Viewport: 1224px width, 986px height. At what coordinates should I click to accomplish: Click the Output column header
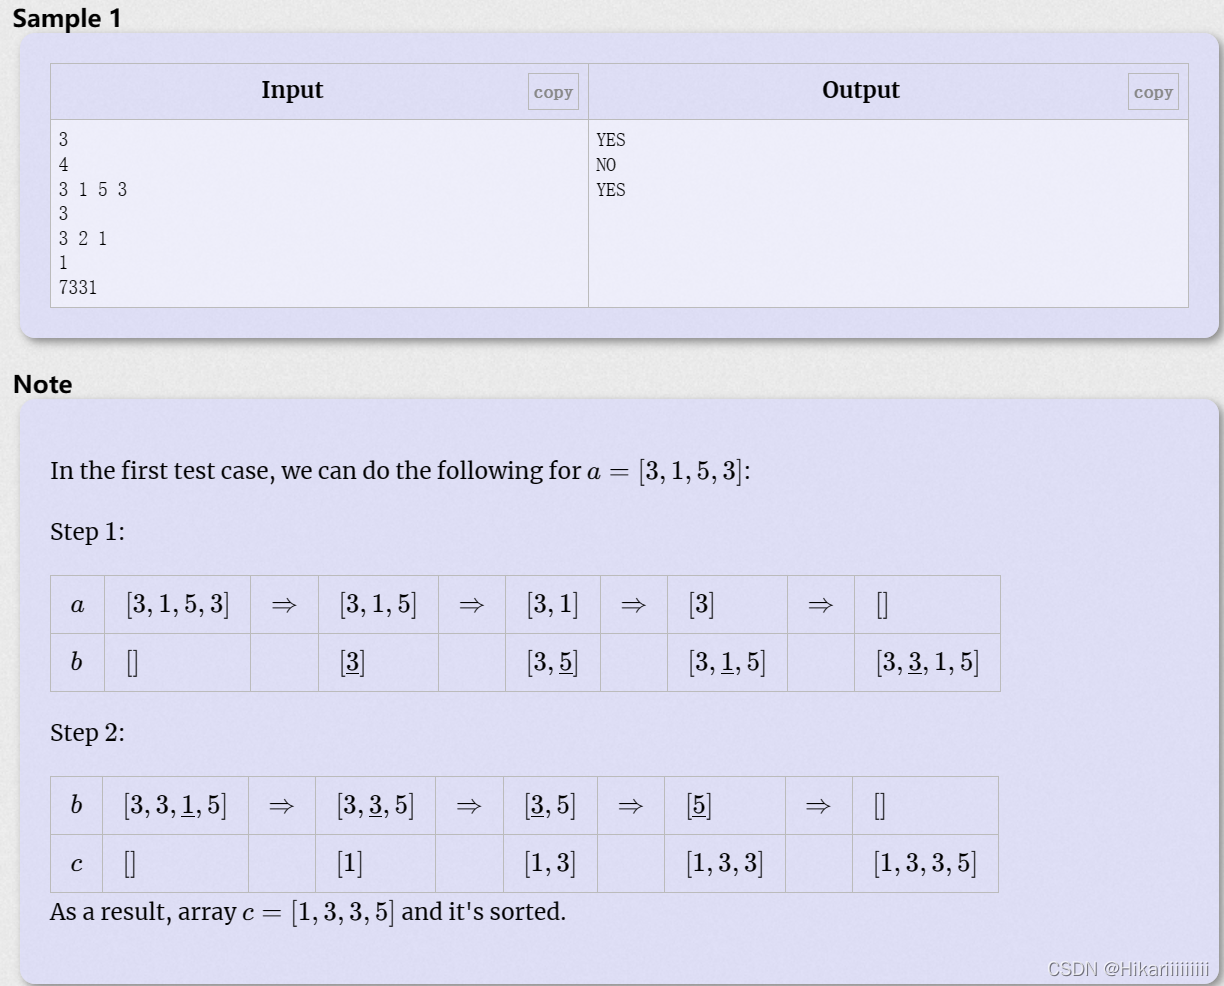click(x=860, y=90)
